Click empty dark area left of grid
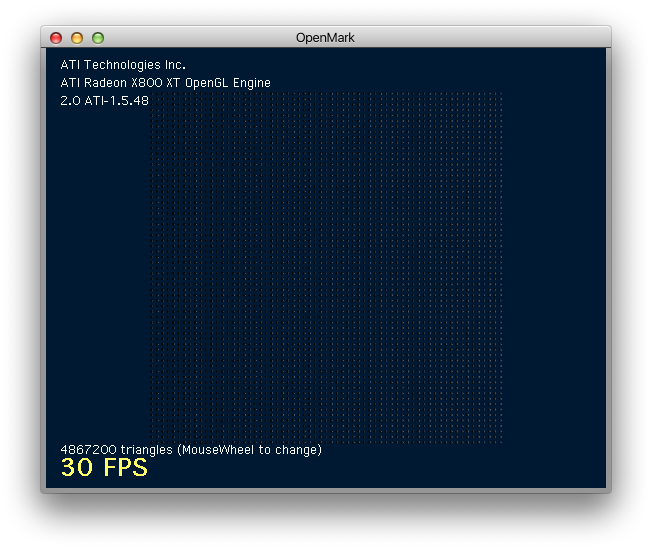 click(100, 270)
